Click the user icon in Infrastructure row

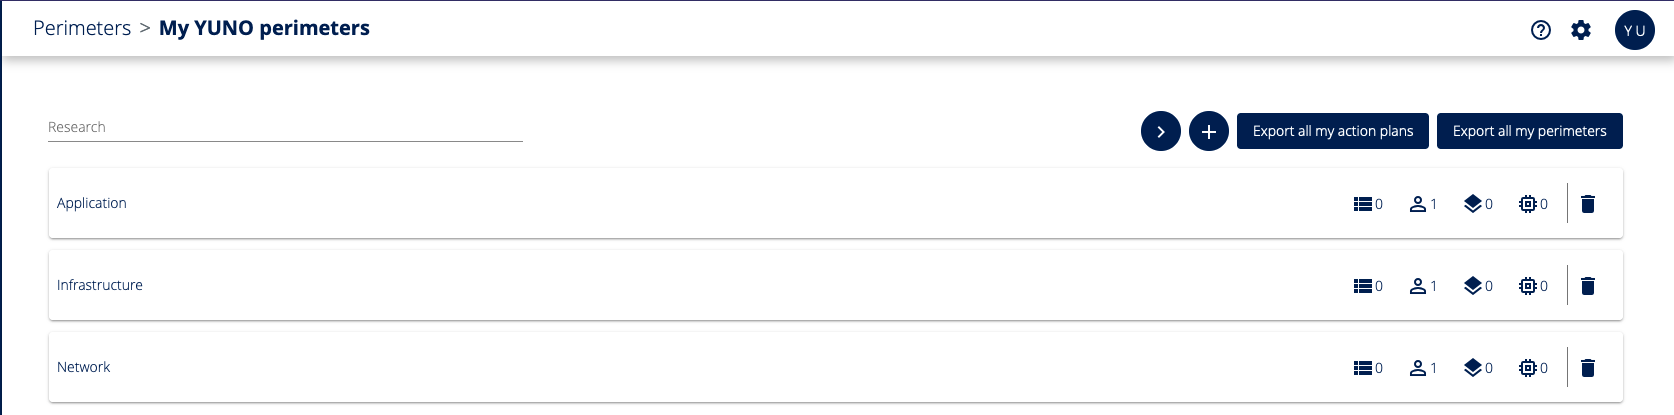[x=1418, y=286]
